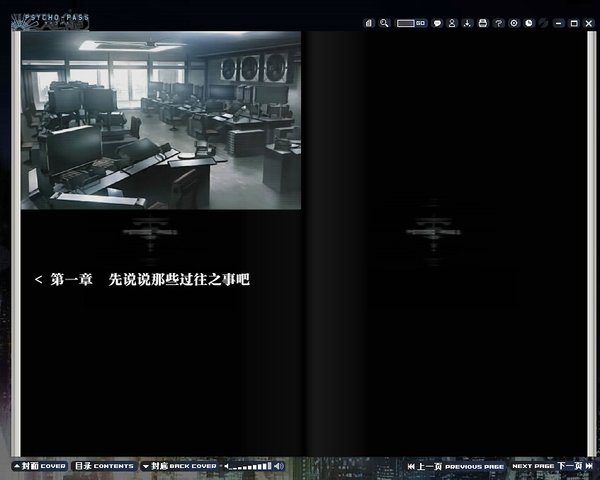Click the loud speaker volume up icon
Image resolution: width=600 pixels, height=480 pixels.
tap(279, 466)
